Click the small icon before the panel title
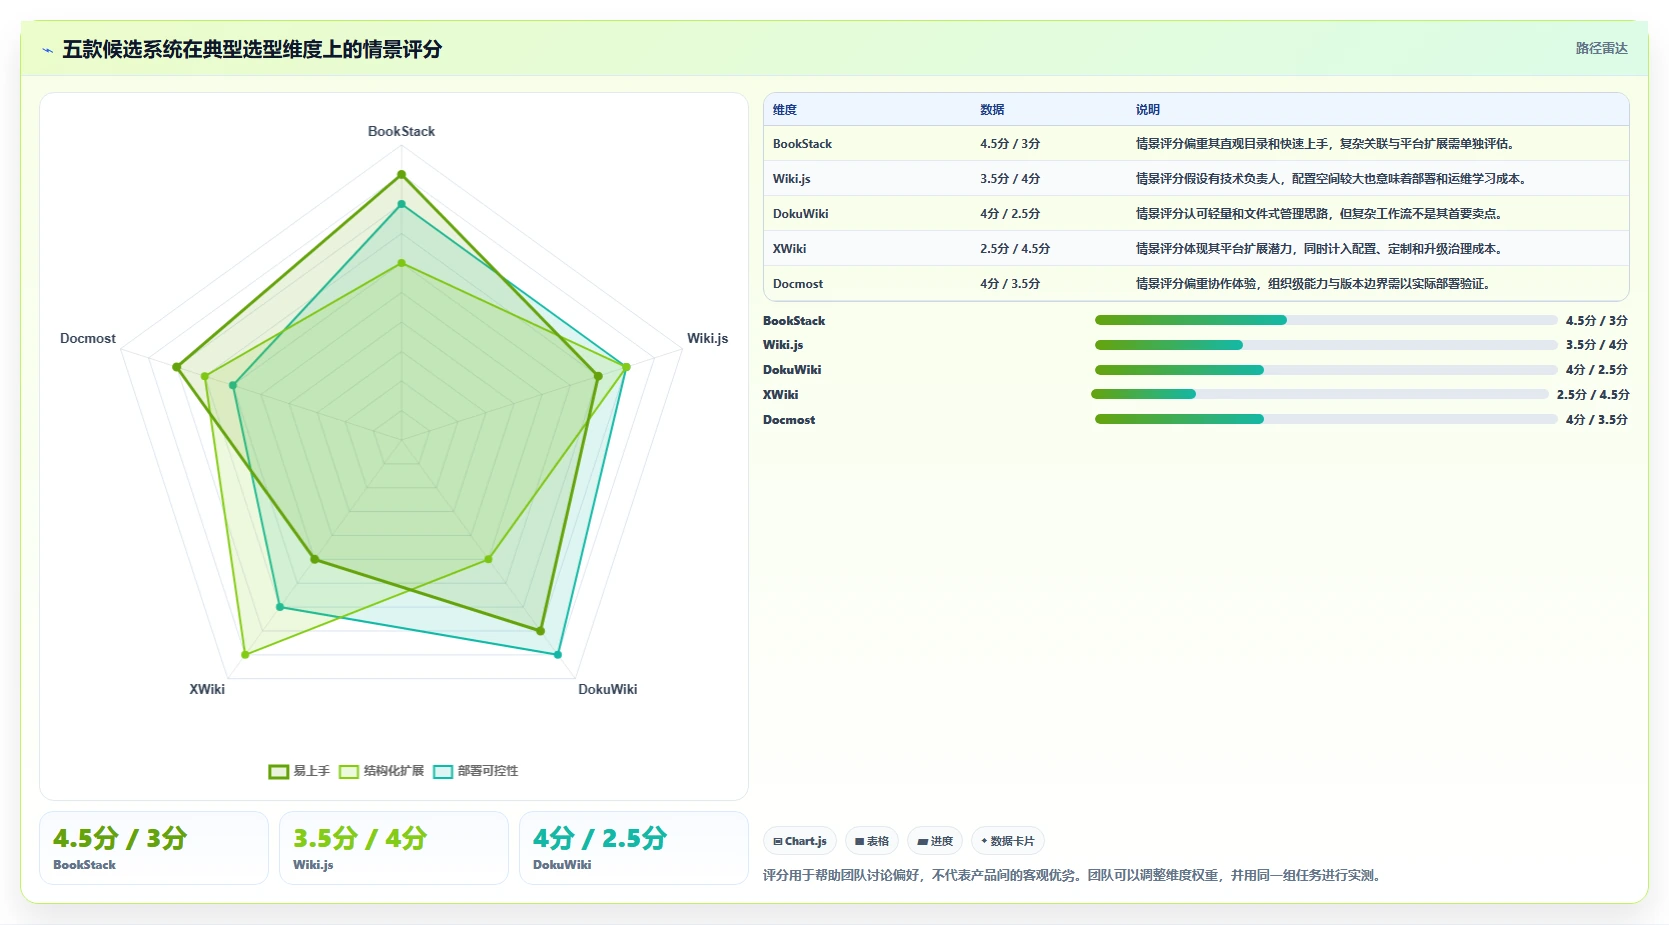This screenshot has height=925, width=1669. (x=47, y=50)
